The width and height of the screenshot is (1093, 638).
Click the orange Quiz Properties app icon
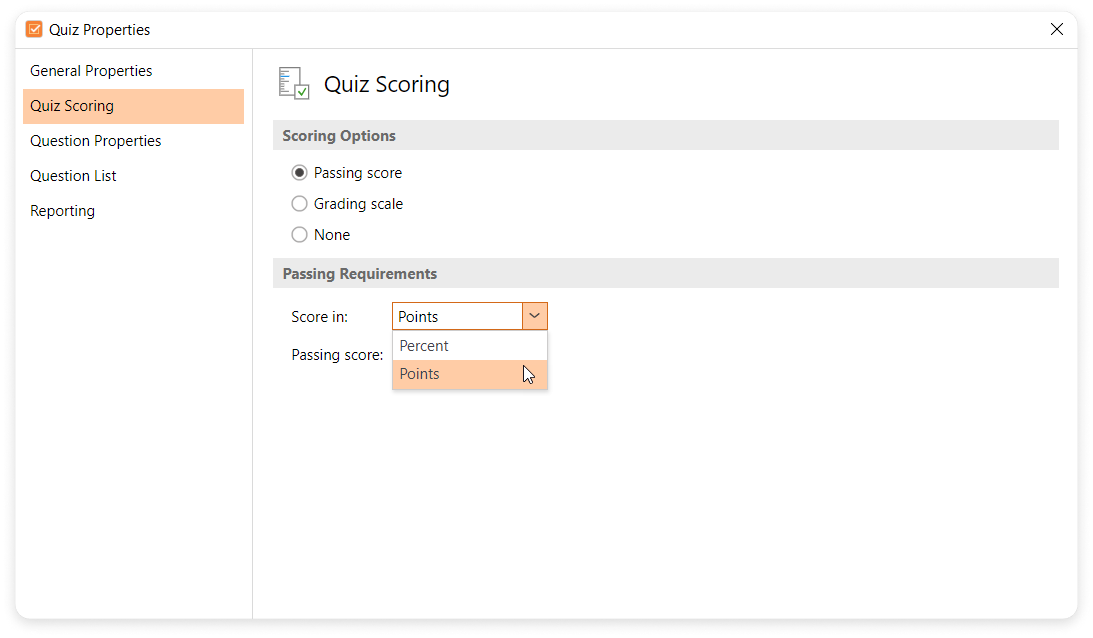pyautogui.click(x=34, y=30)
